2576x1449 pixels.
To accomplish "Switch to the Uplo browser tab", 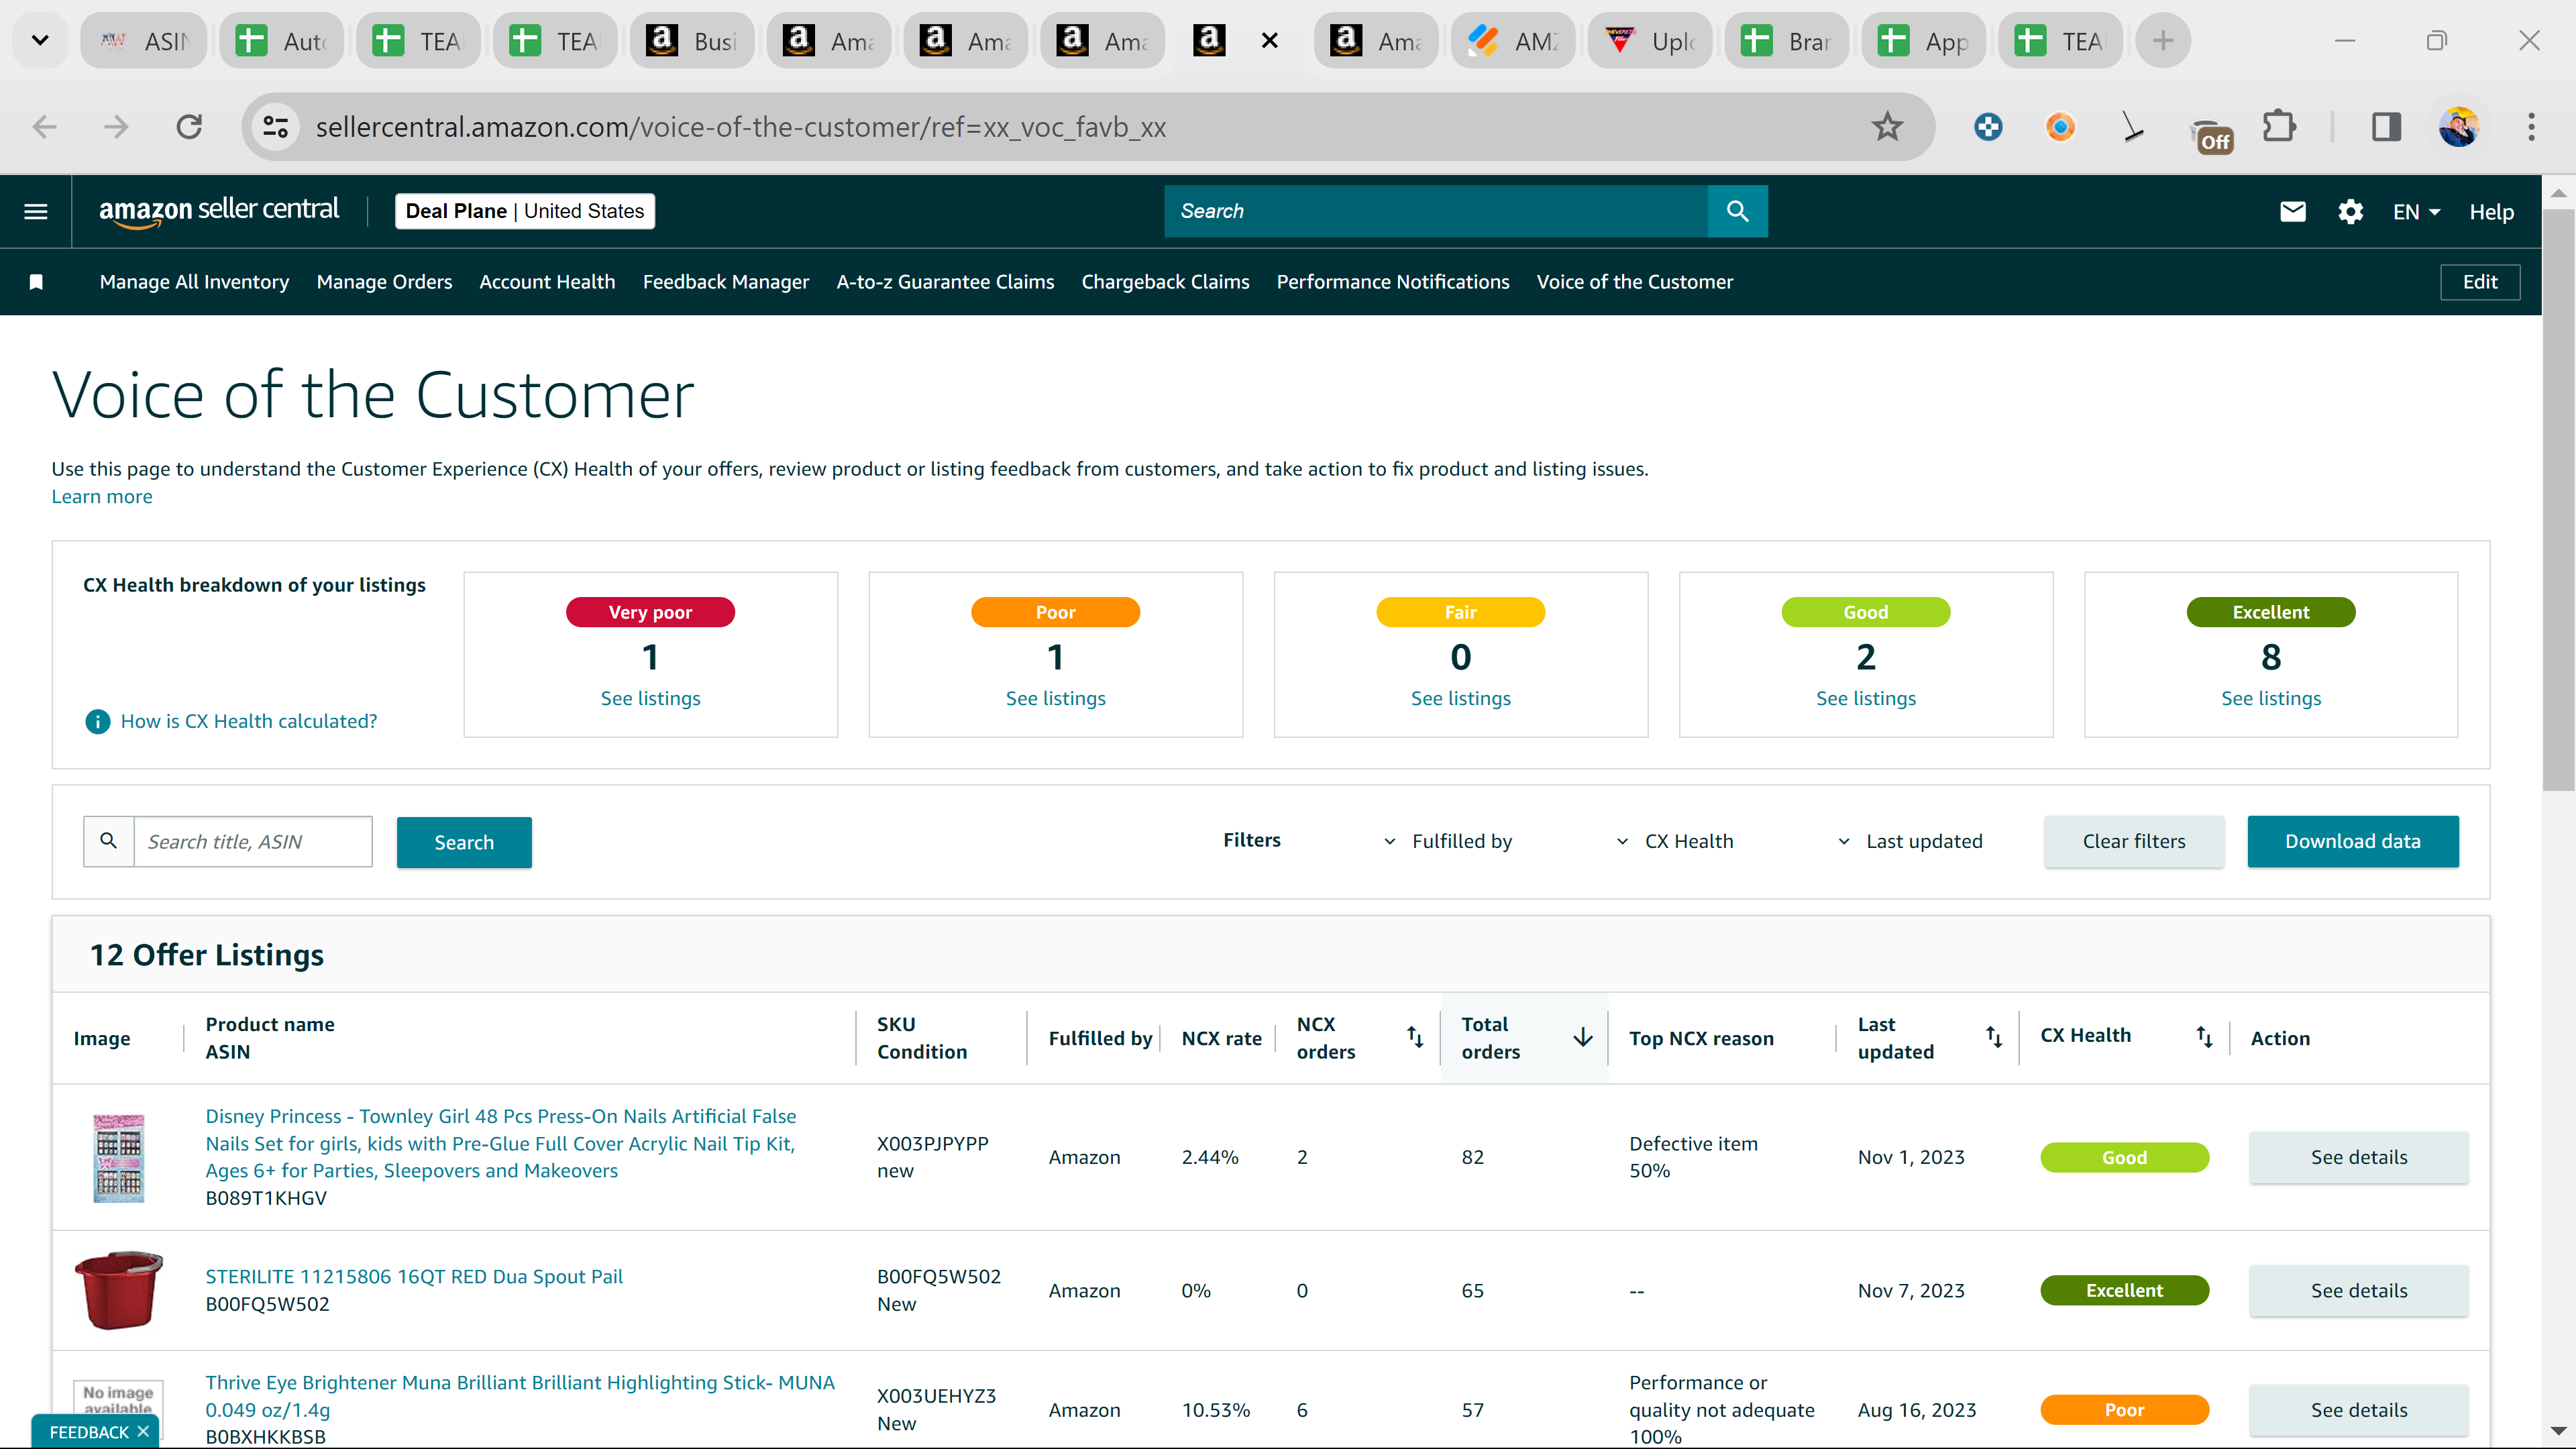I will click(1650, 41).
